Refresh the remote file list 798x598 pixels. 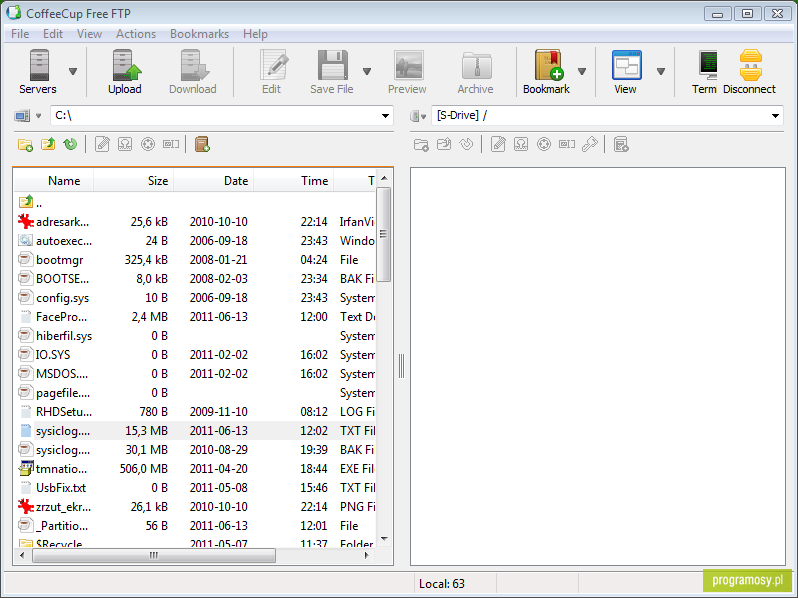(x=466, y=145)
